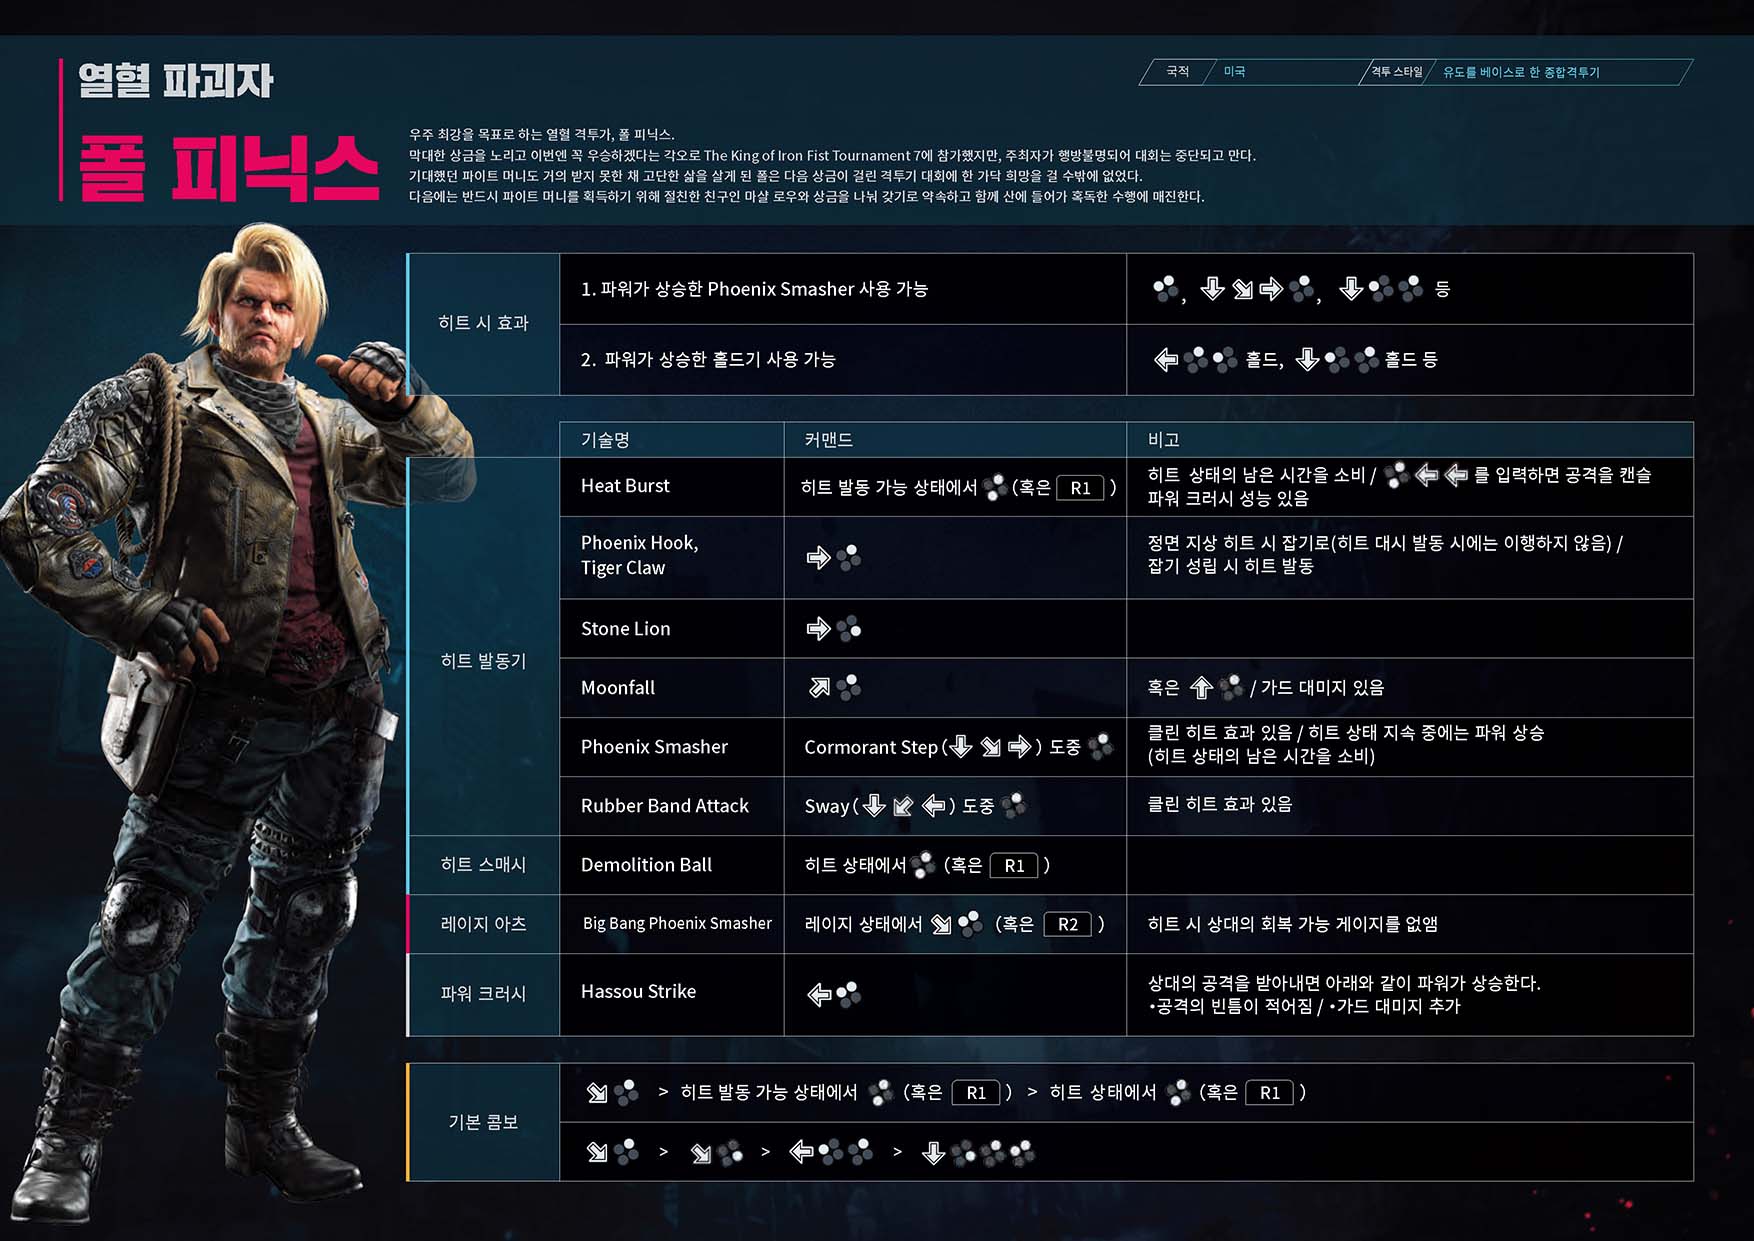The height and width of the screenshot is (1241, 1754).
Task: Click the 'Cormorant Step' text in the command column
Action: coord(871,748)
